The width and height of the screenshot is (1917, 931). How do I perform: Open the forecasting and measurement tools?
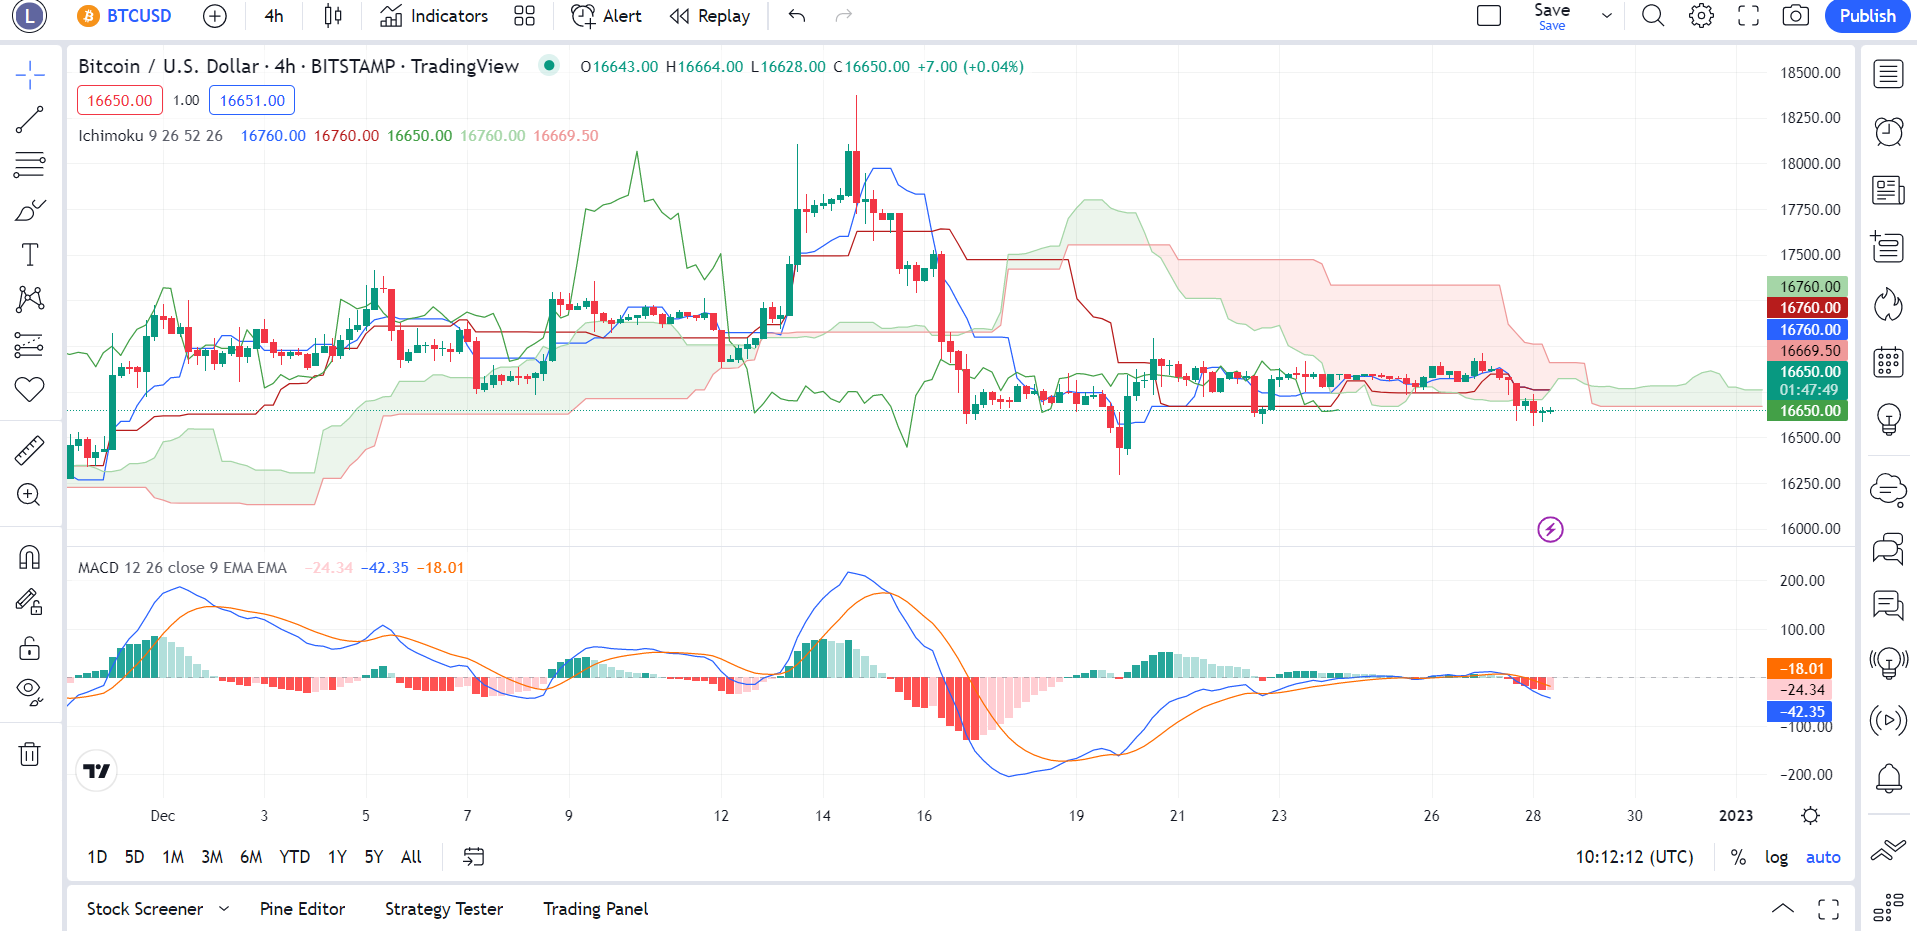point(30,344)
